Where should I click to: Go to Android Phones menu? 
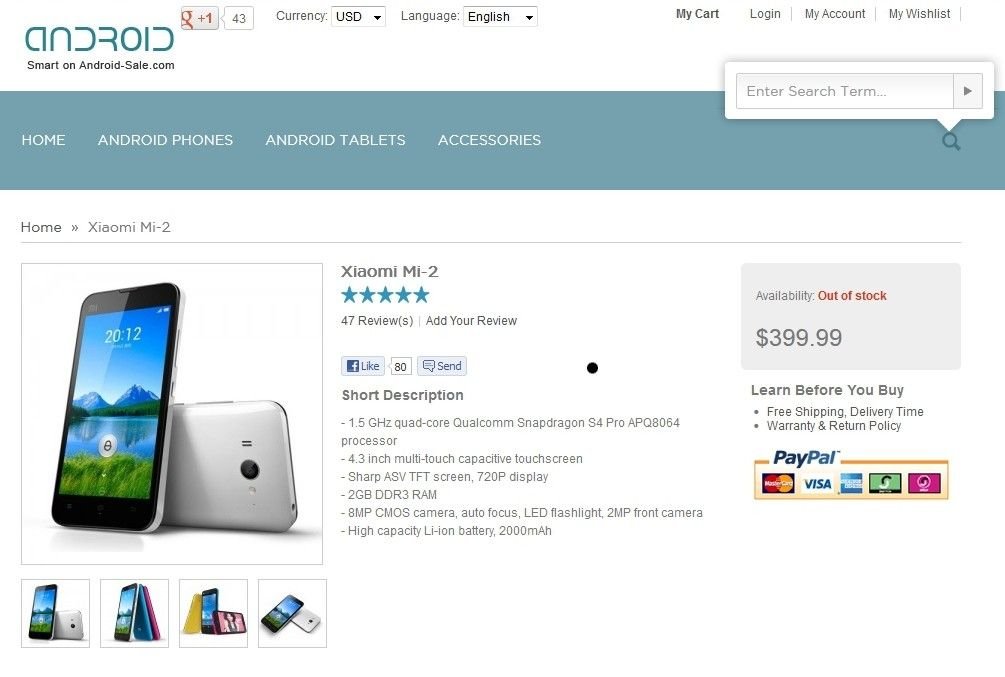point(165,140)
